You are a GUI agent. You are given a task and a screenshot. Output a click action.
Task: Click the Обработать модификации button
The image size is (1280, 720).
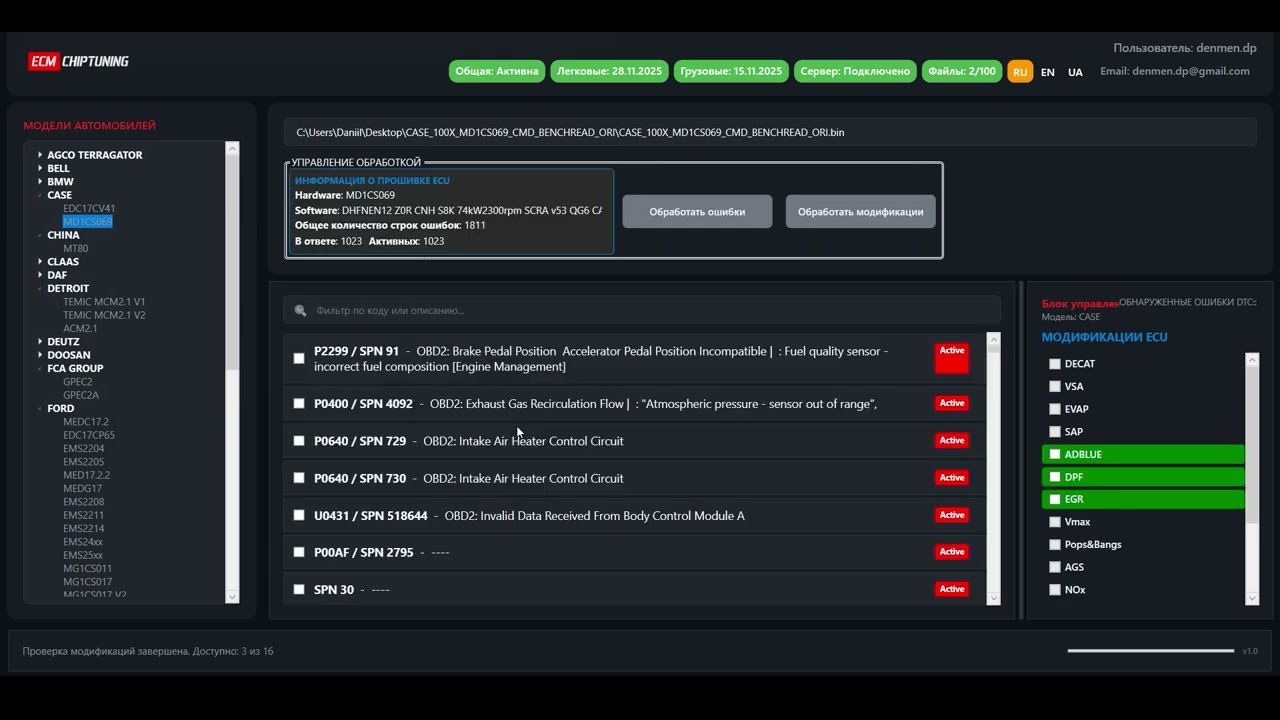pyautogui.click(x=861, y=211)
